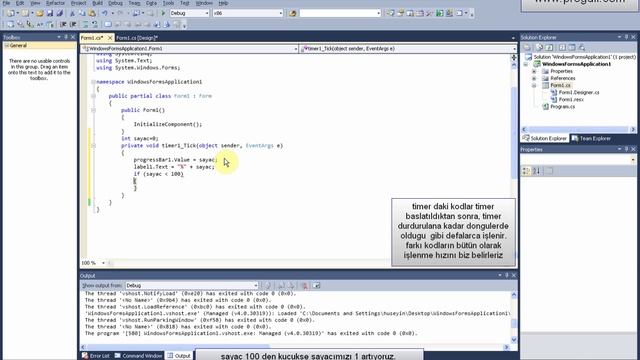The width and height of the screenshot is (640, 360).
Task: Click the Toggle bookmark icon in text toolbar
Action: [x=108, y=24]
